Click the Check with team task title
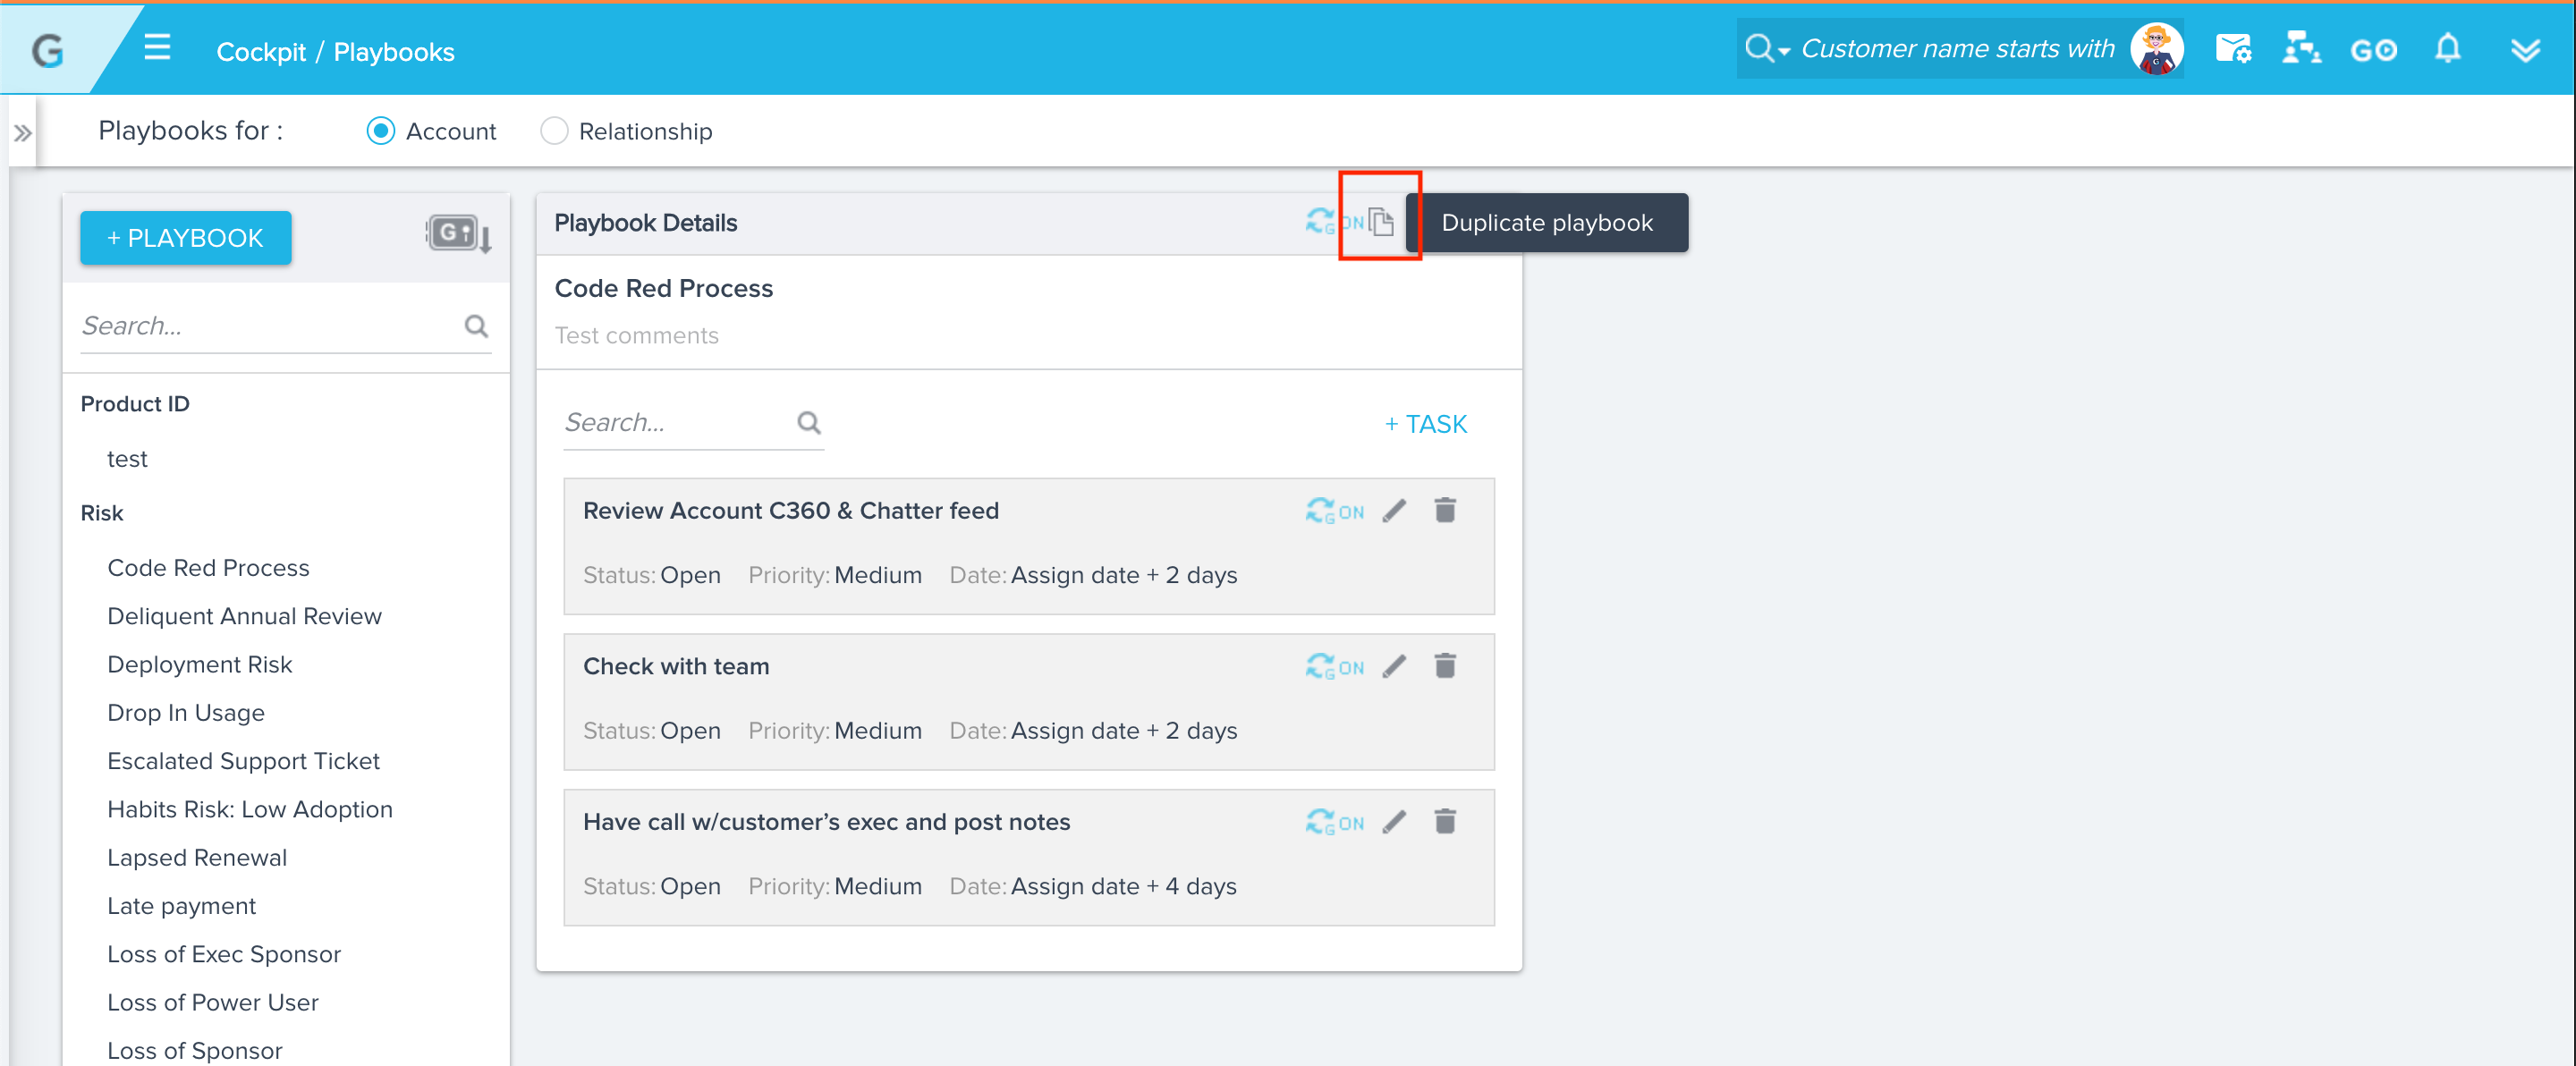 click(x=676, y=666)
